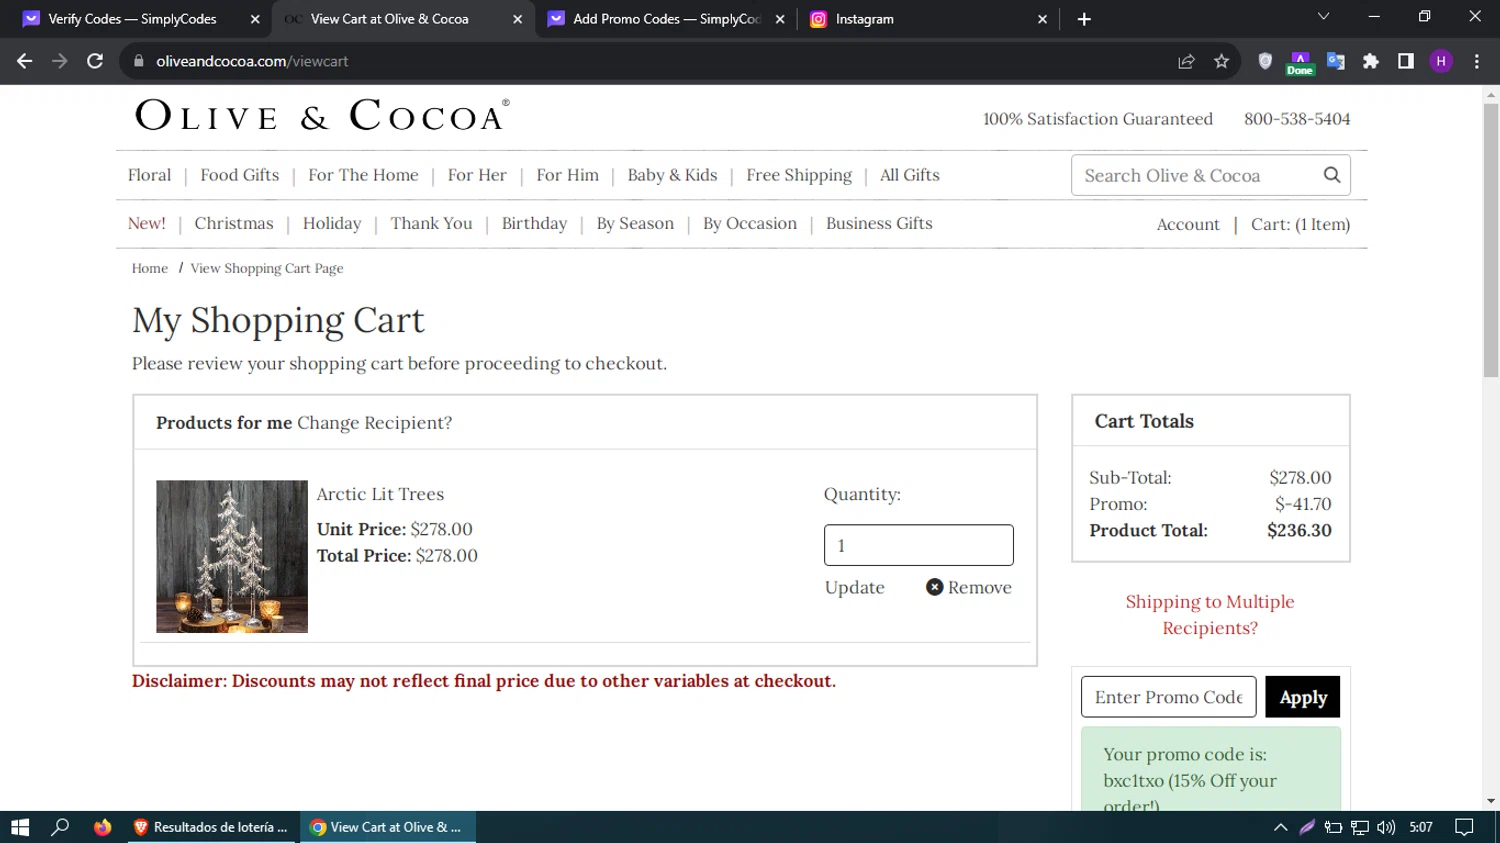Click the page vertical scrollbar

click(x=1491, y=240)
